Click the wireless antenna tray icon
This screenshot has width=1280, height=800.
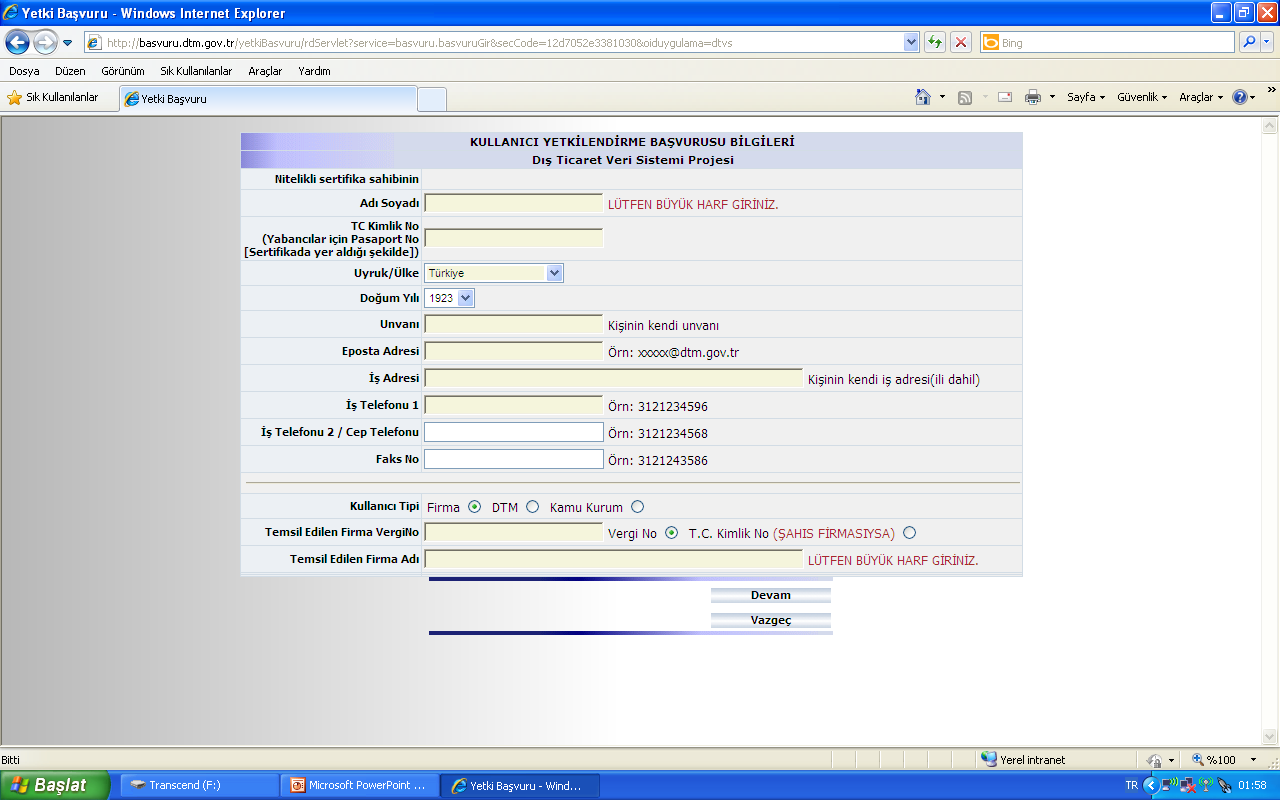click(1206, 785)
